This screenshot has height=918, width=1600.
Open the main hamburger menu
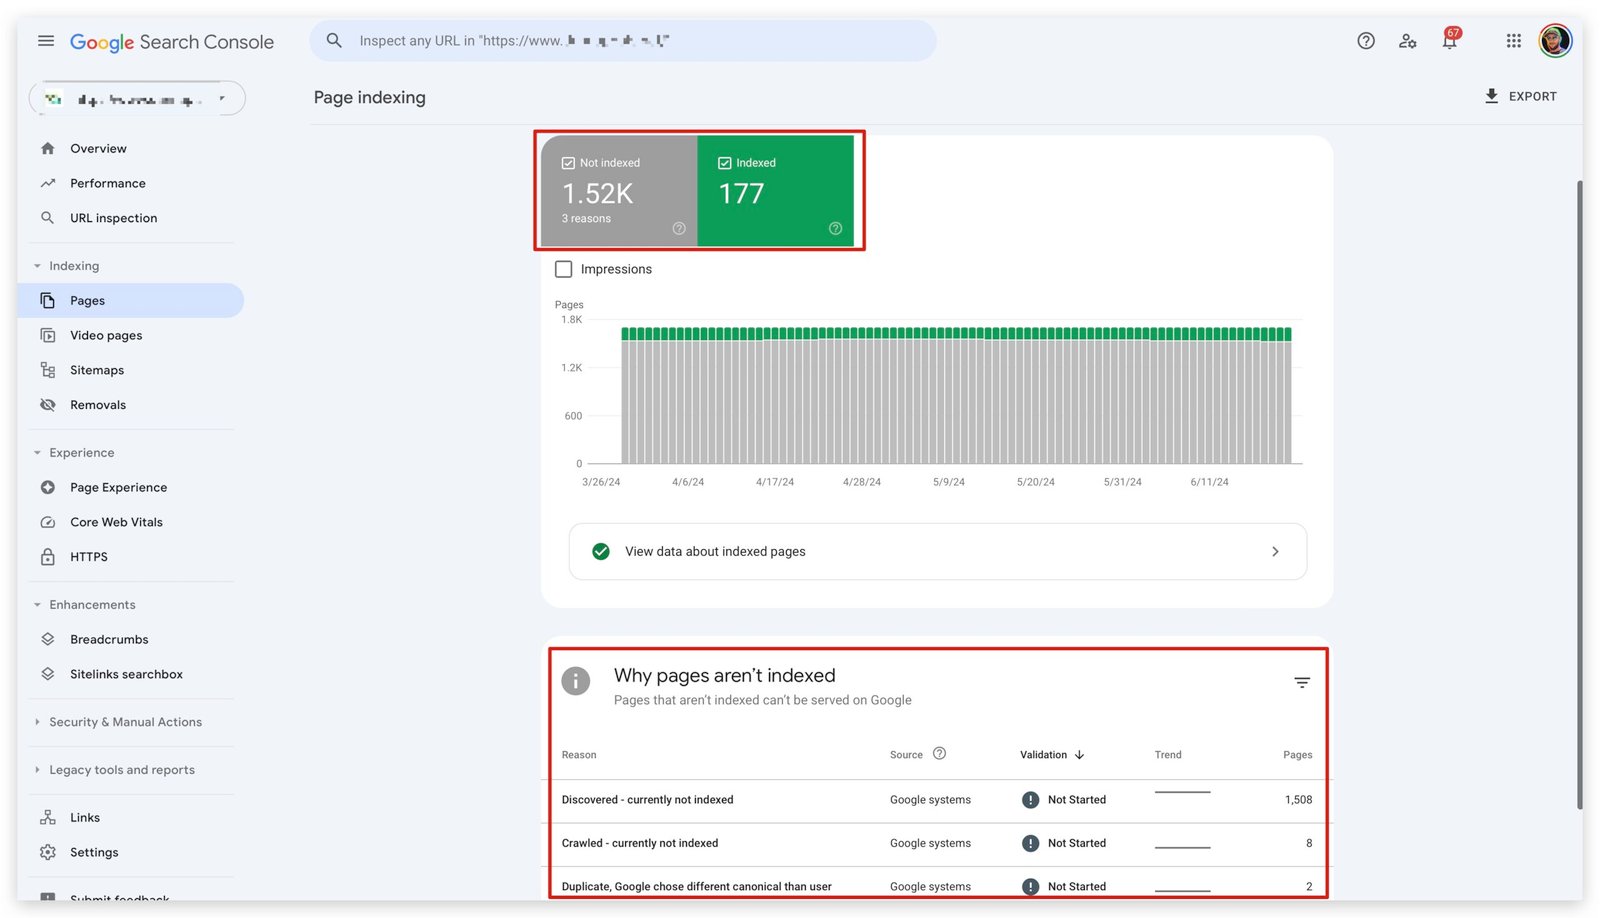[46, 41]
